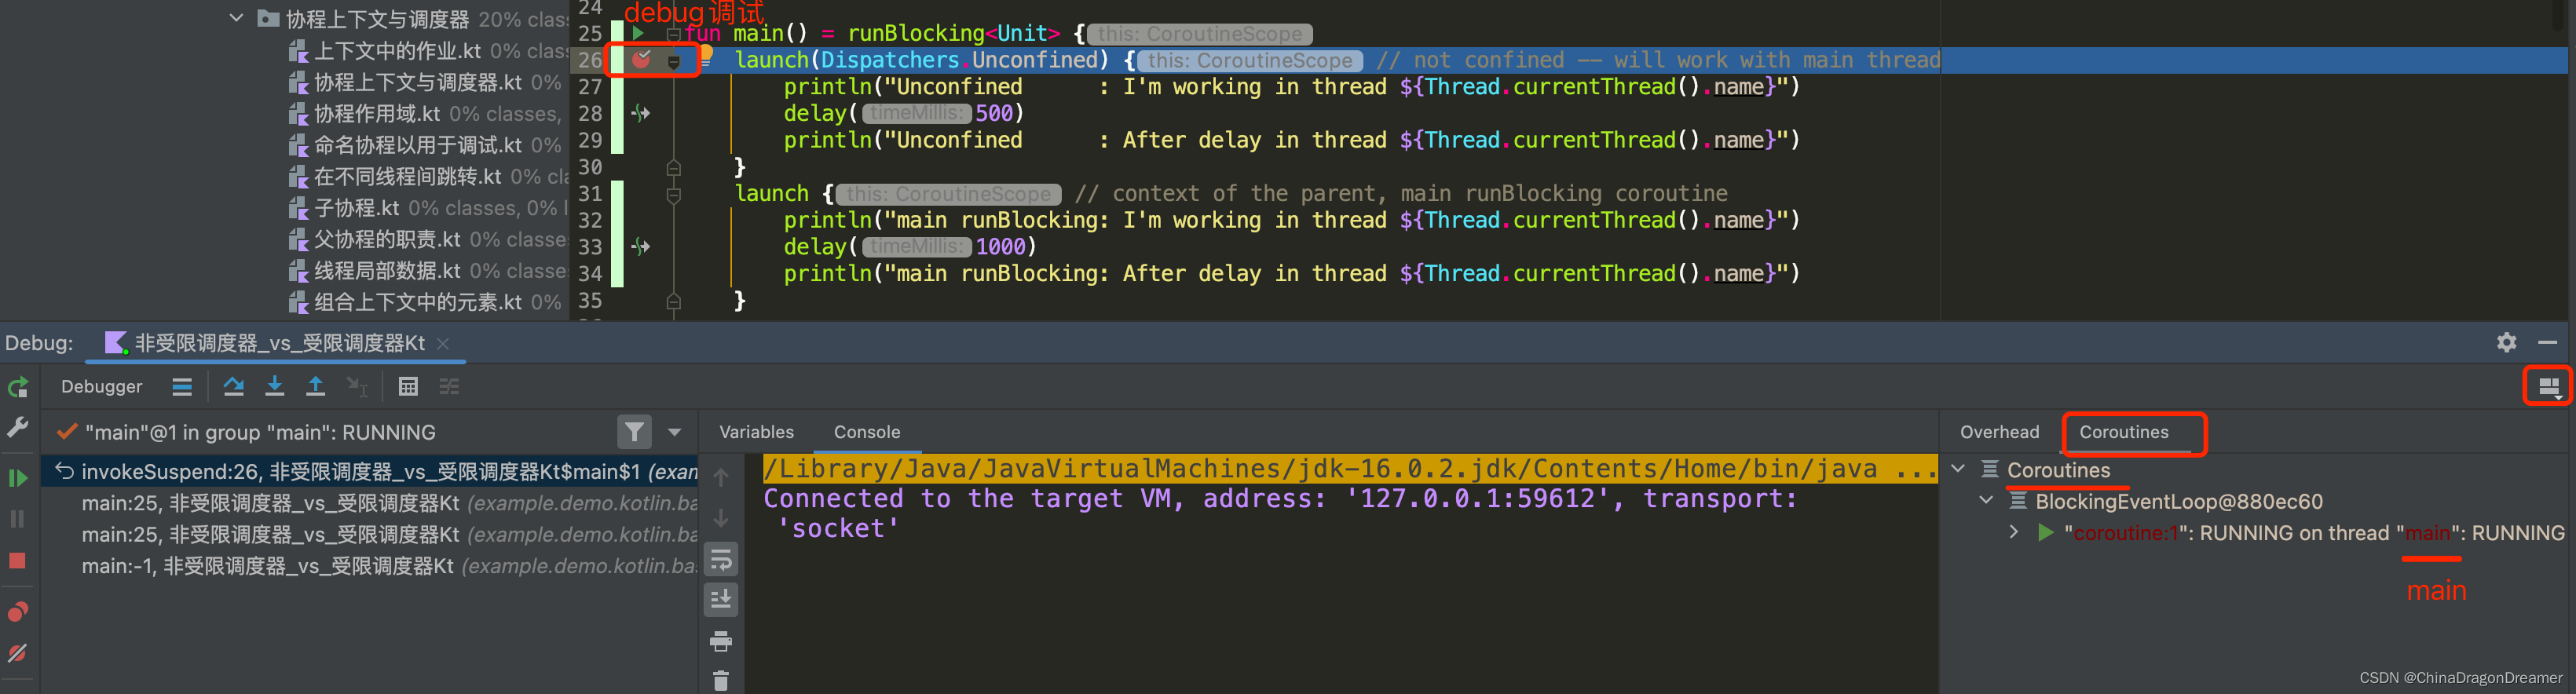Collapse the Coroutines root node
Viewport: 2576px width, 694px height.
(1958, 469)
